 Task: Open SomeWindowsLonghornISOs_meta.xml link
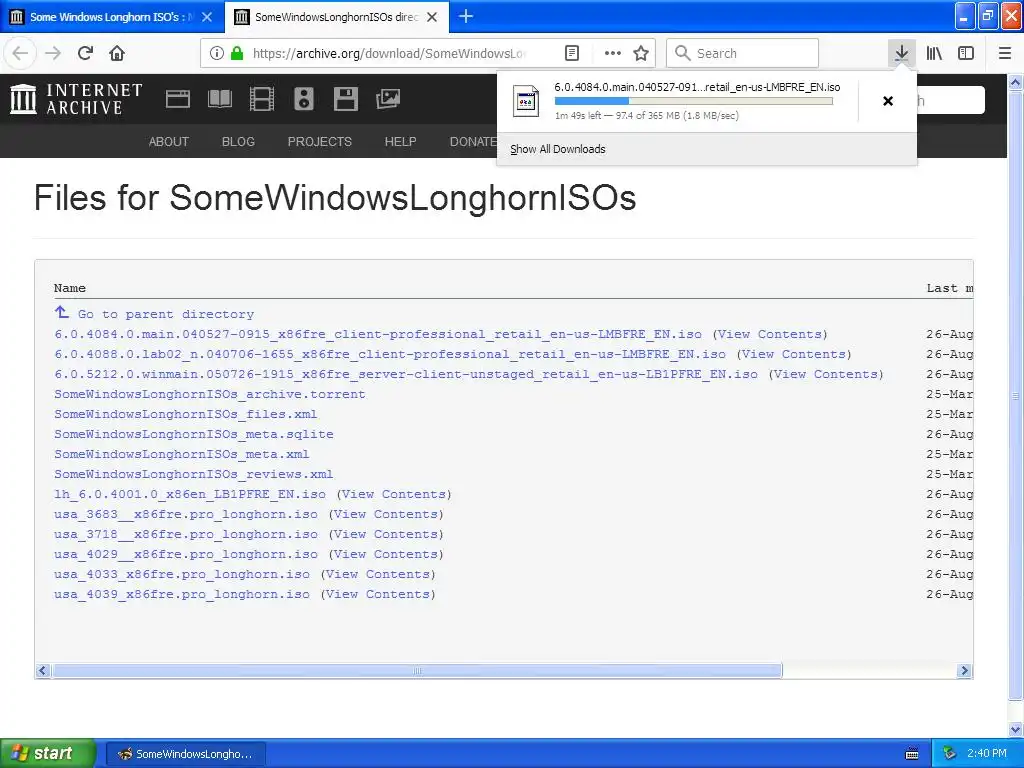coord(182,454)
